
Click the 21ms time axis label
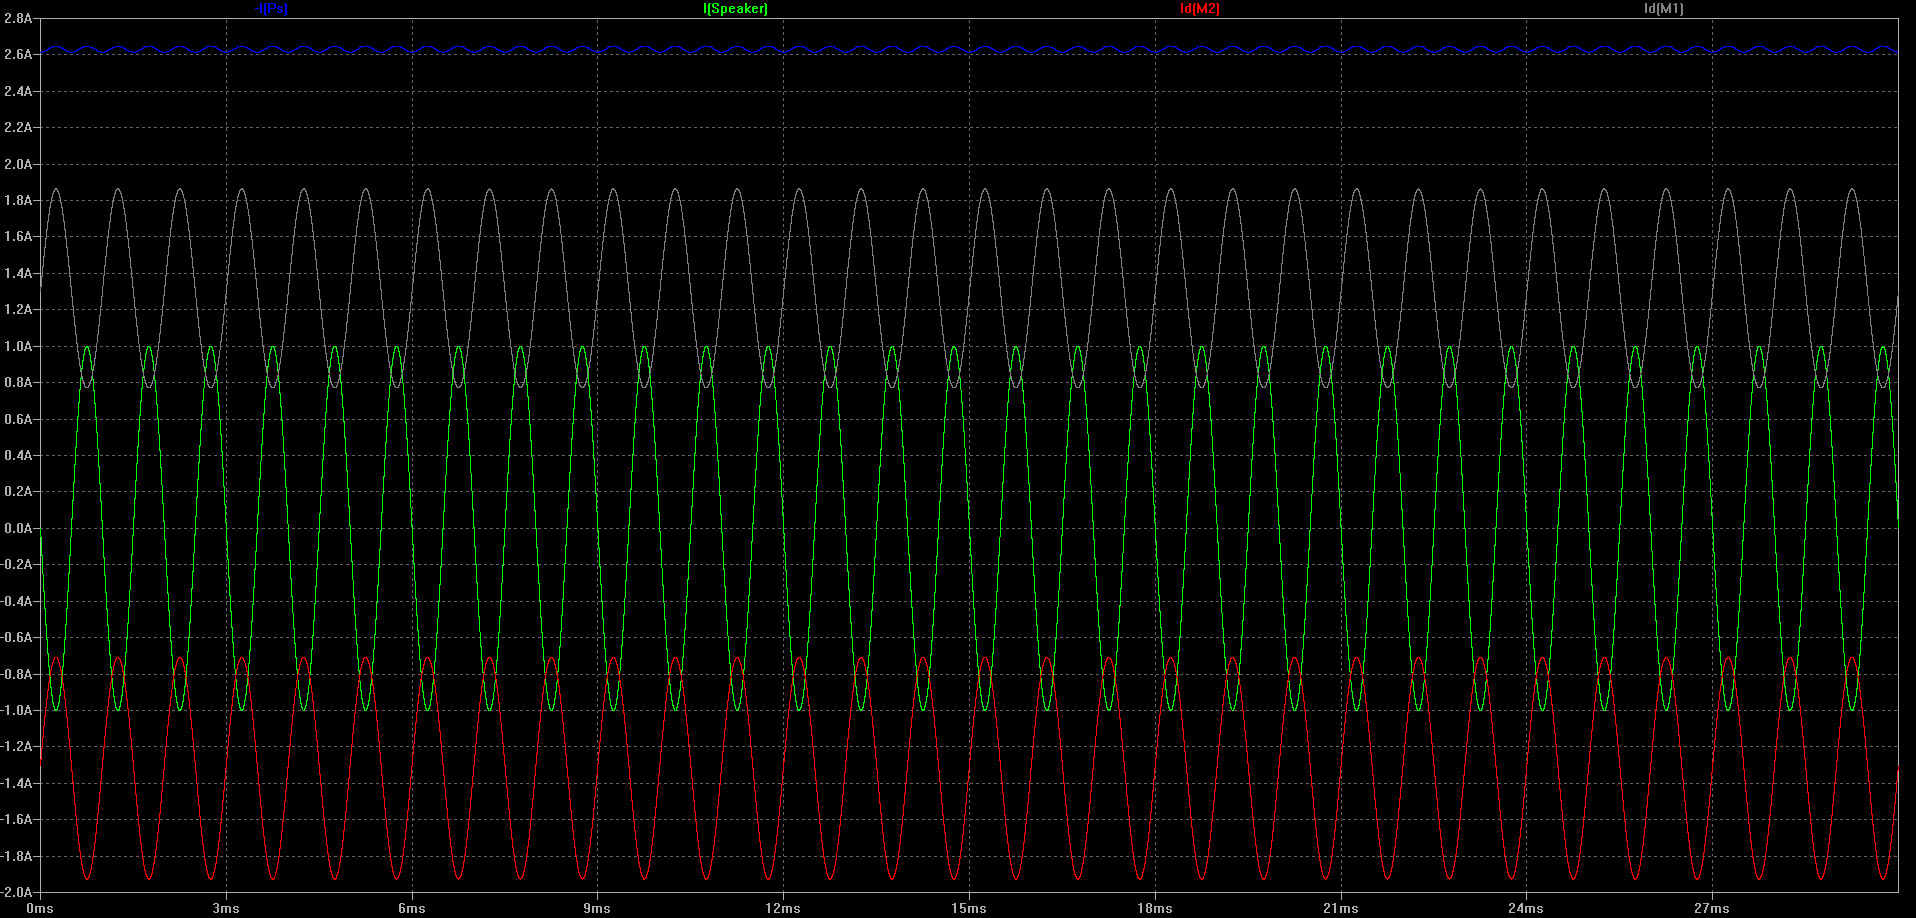[x=1341, y=908]
